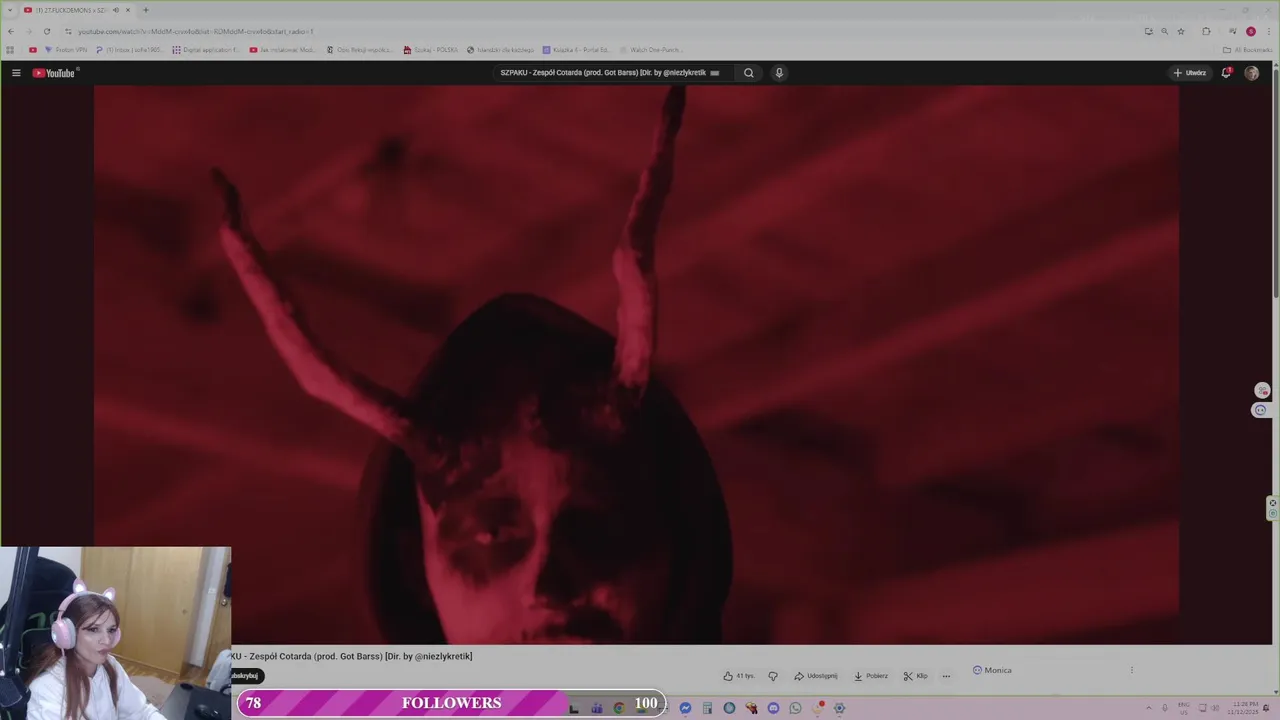Bookmark this page with the star

pos(1180,31)
